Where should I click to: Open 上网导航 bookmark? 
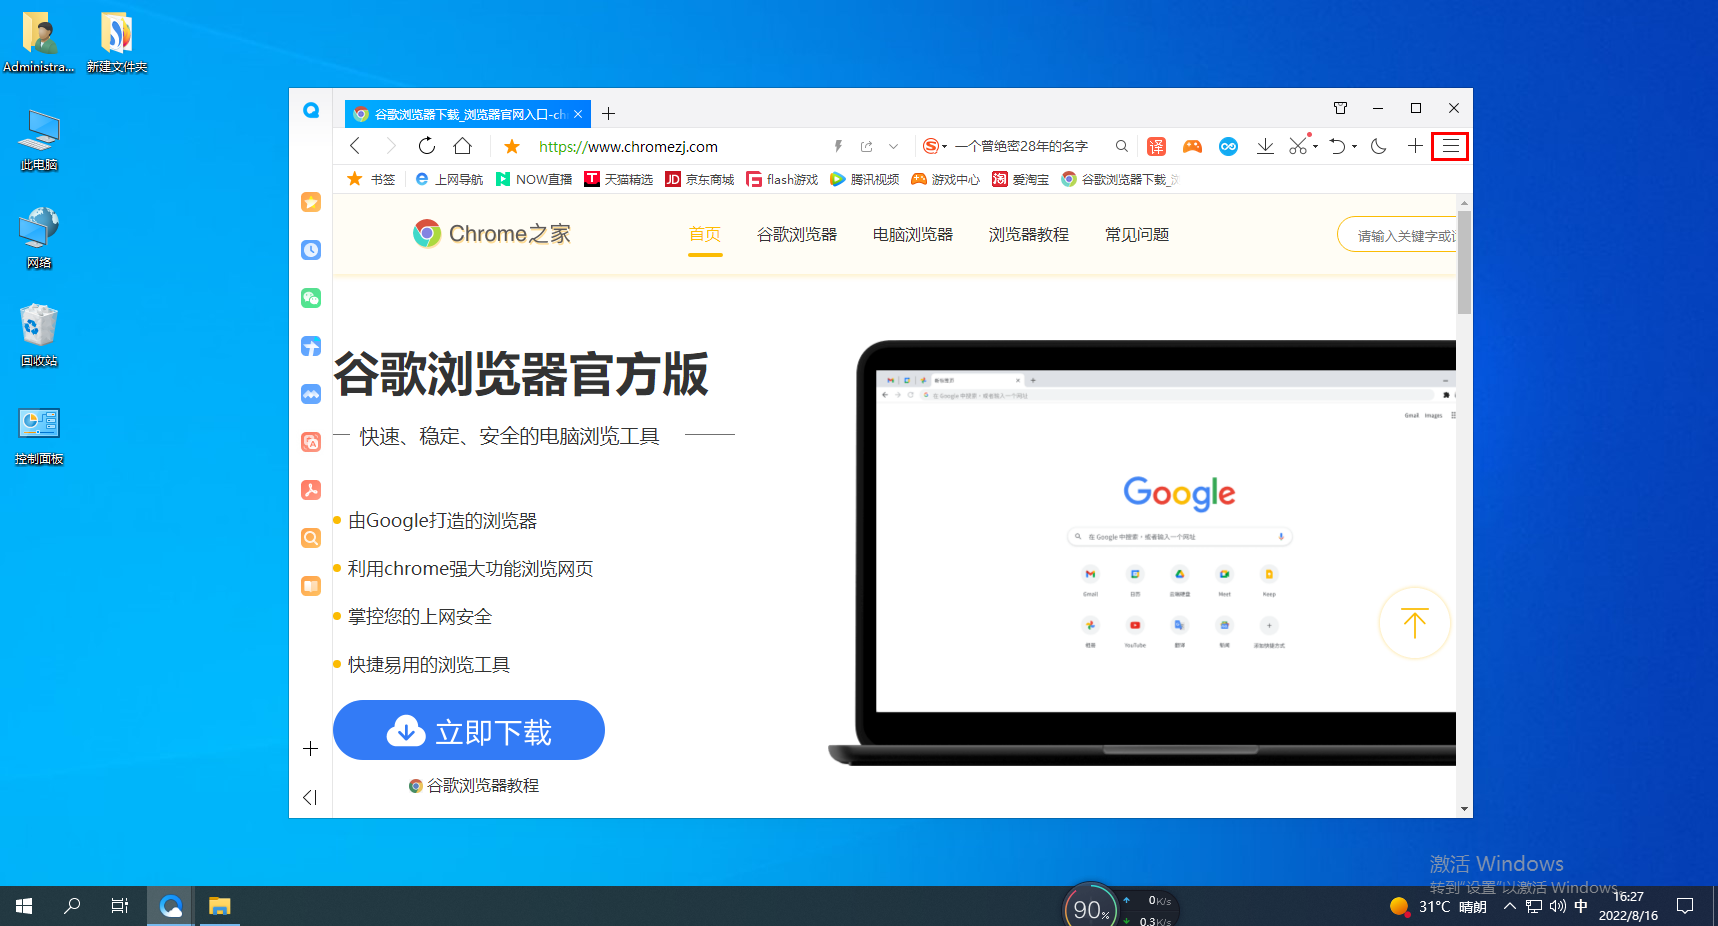449,180
